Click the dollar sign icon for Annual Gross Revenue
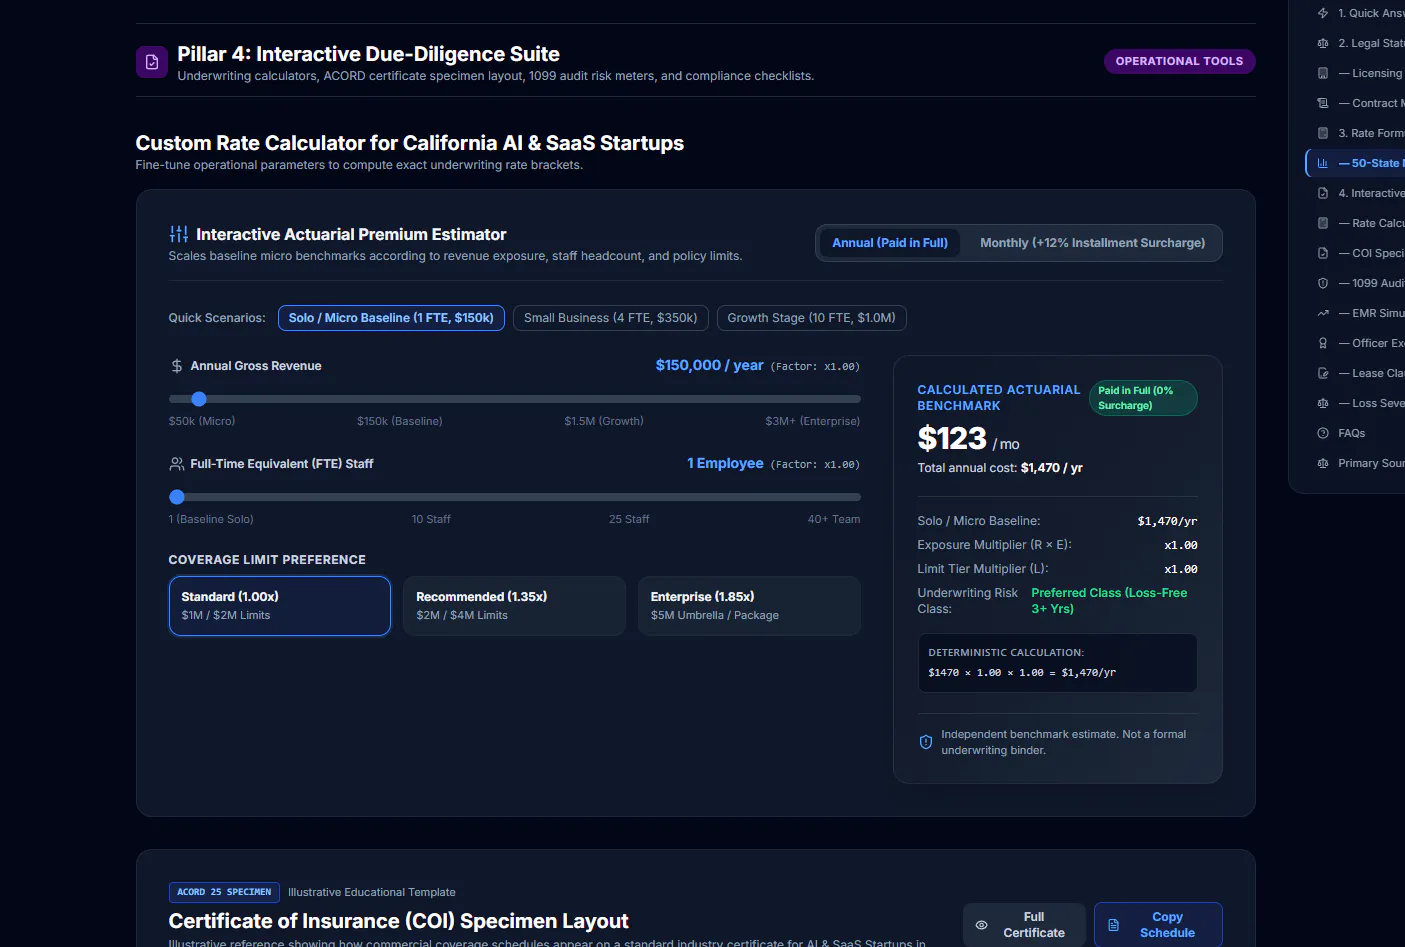Screen dimensions: 1405x947 point(177,366)
